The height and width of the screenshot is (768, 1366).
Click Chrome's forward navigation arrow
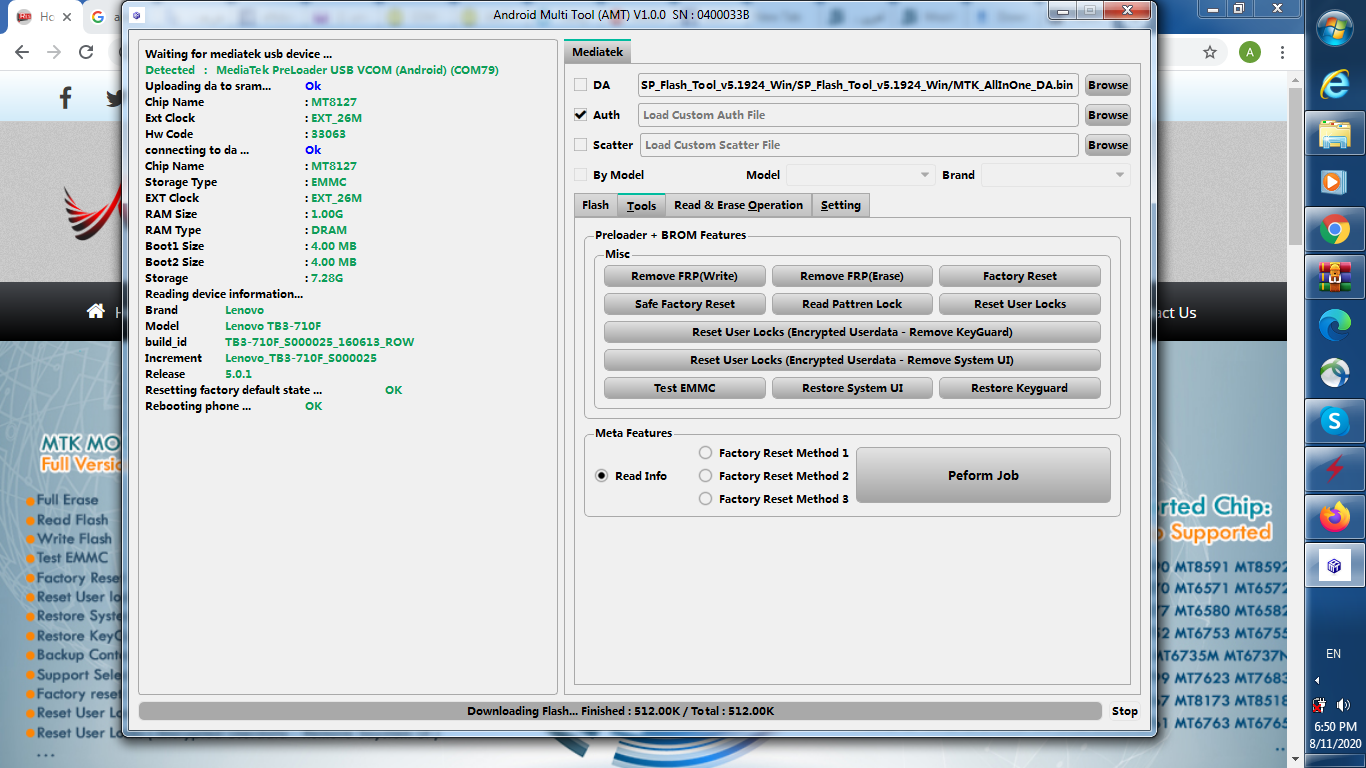coord(54,52)
